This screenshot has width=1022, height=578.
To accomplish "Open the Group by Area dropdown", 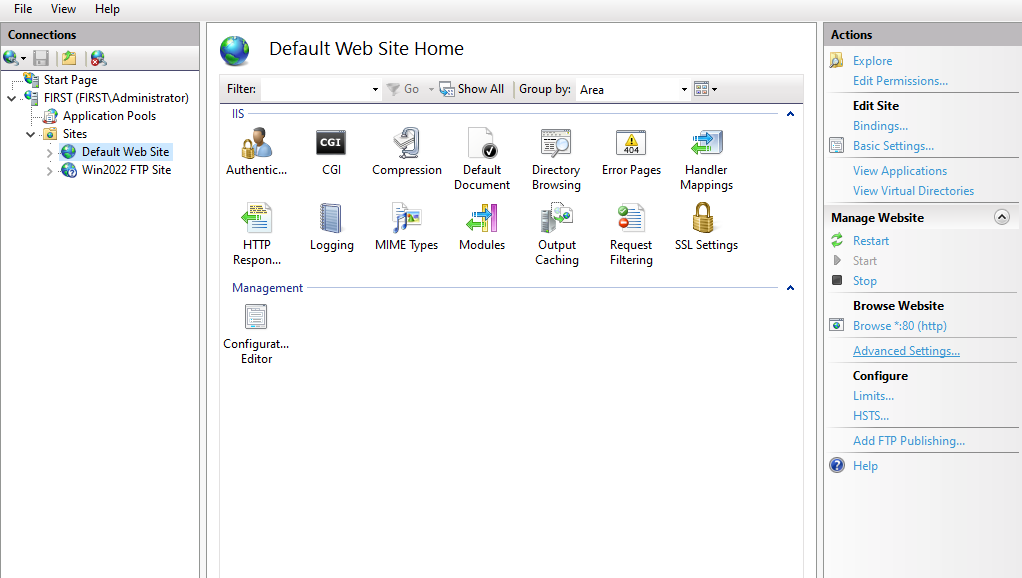I will (x=684, y=89).
